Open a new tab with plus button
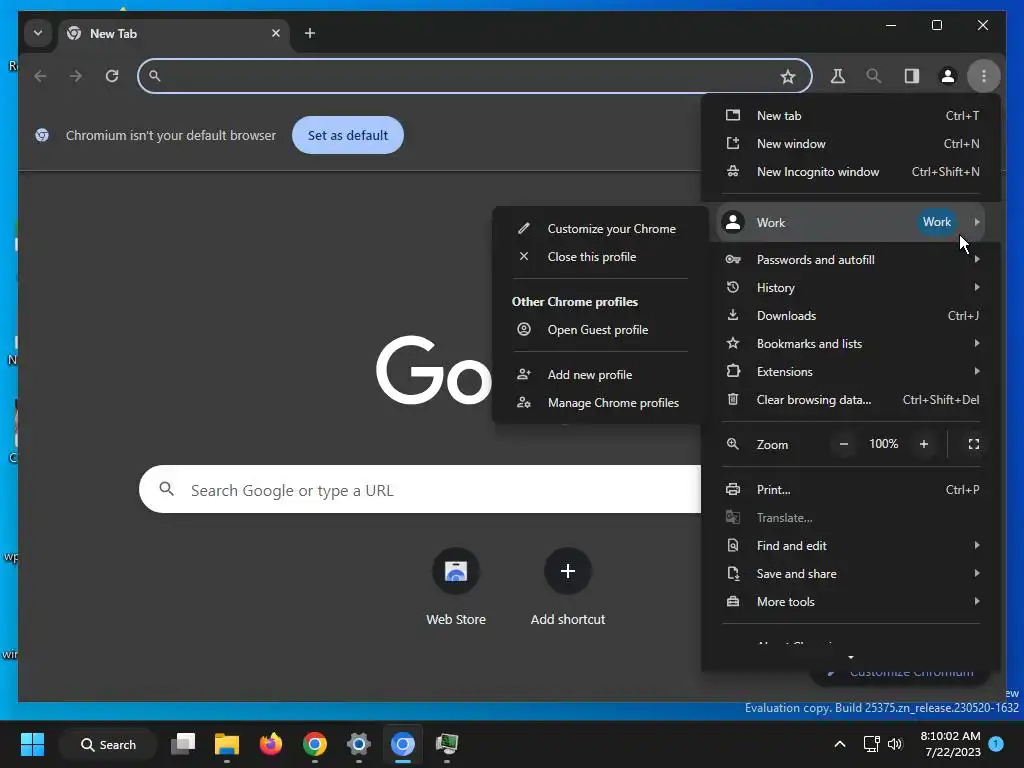The width and height of the screenshot is (1024, 768). 310,33
